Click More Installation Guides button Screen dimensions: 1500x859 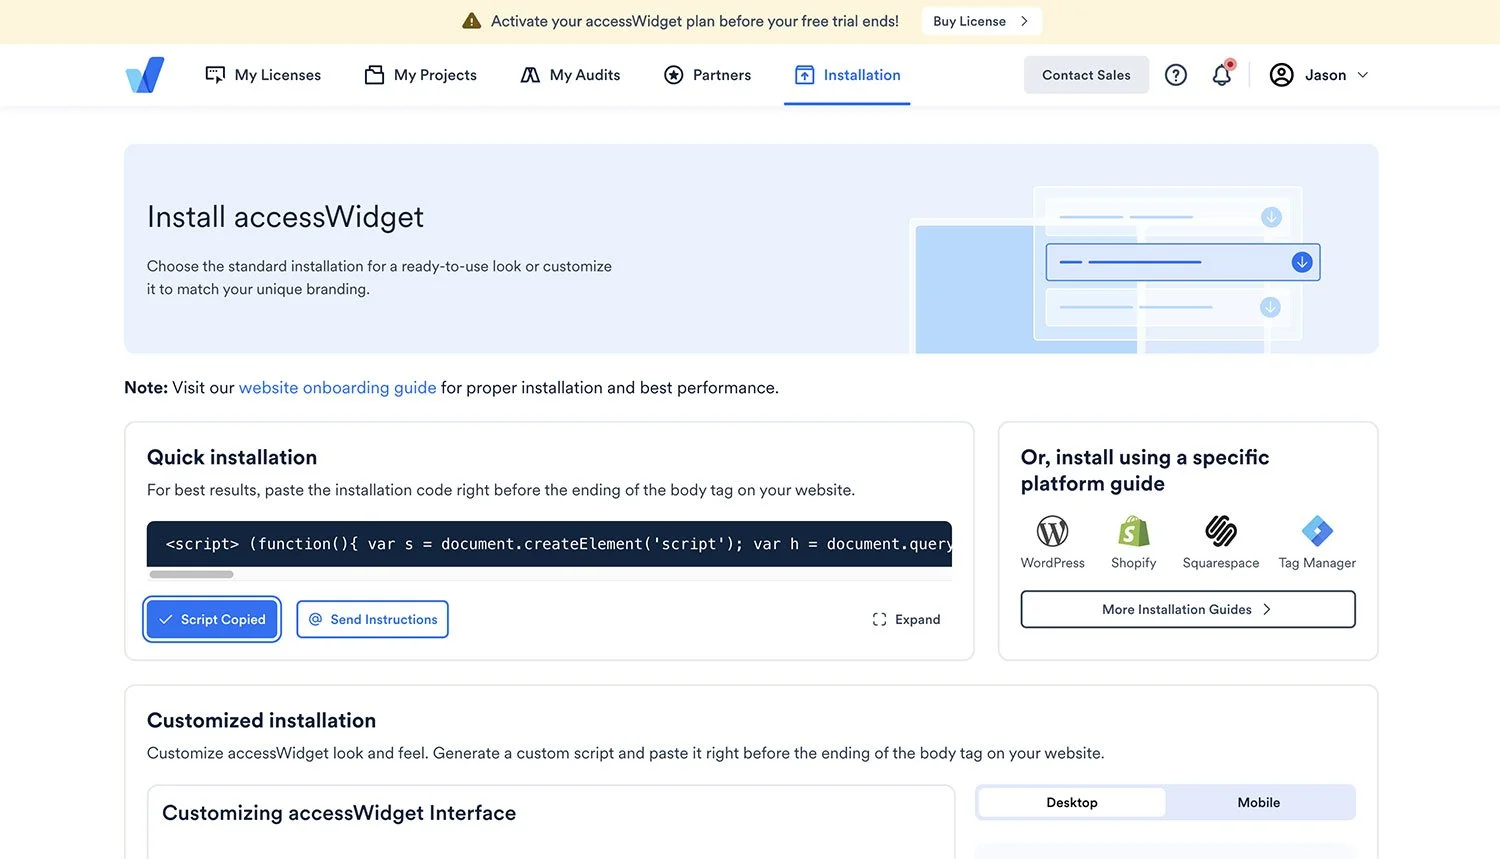1188,609
